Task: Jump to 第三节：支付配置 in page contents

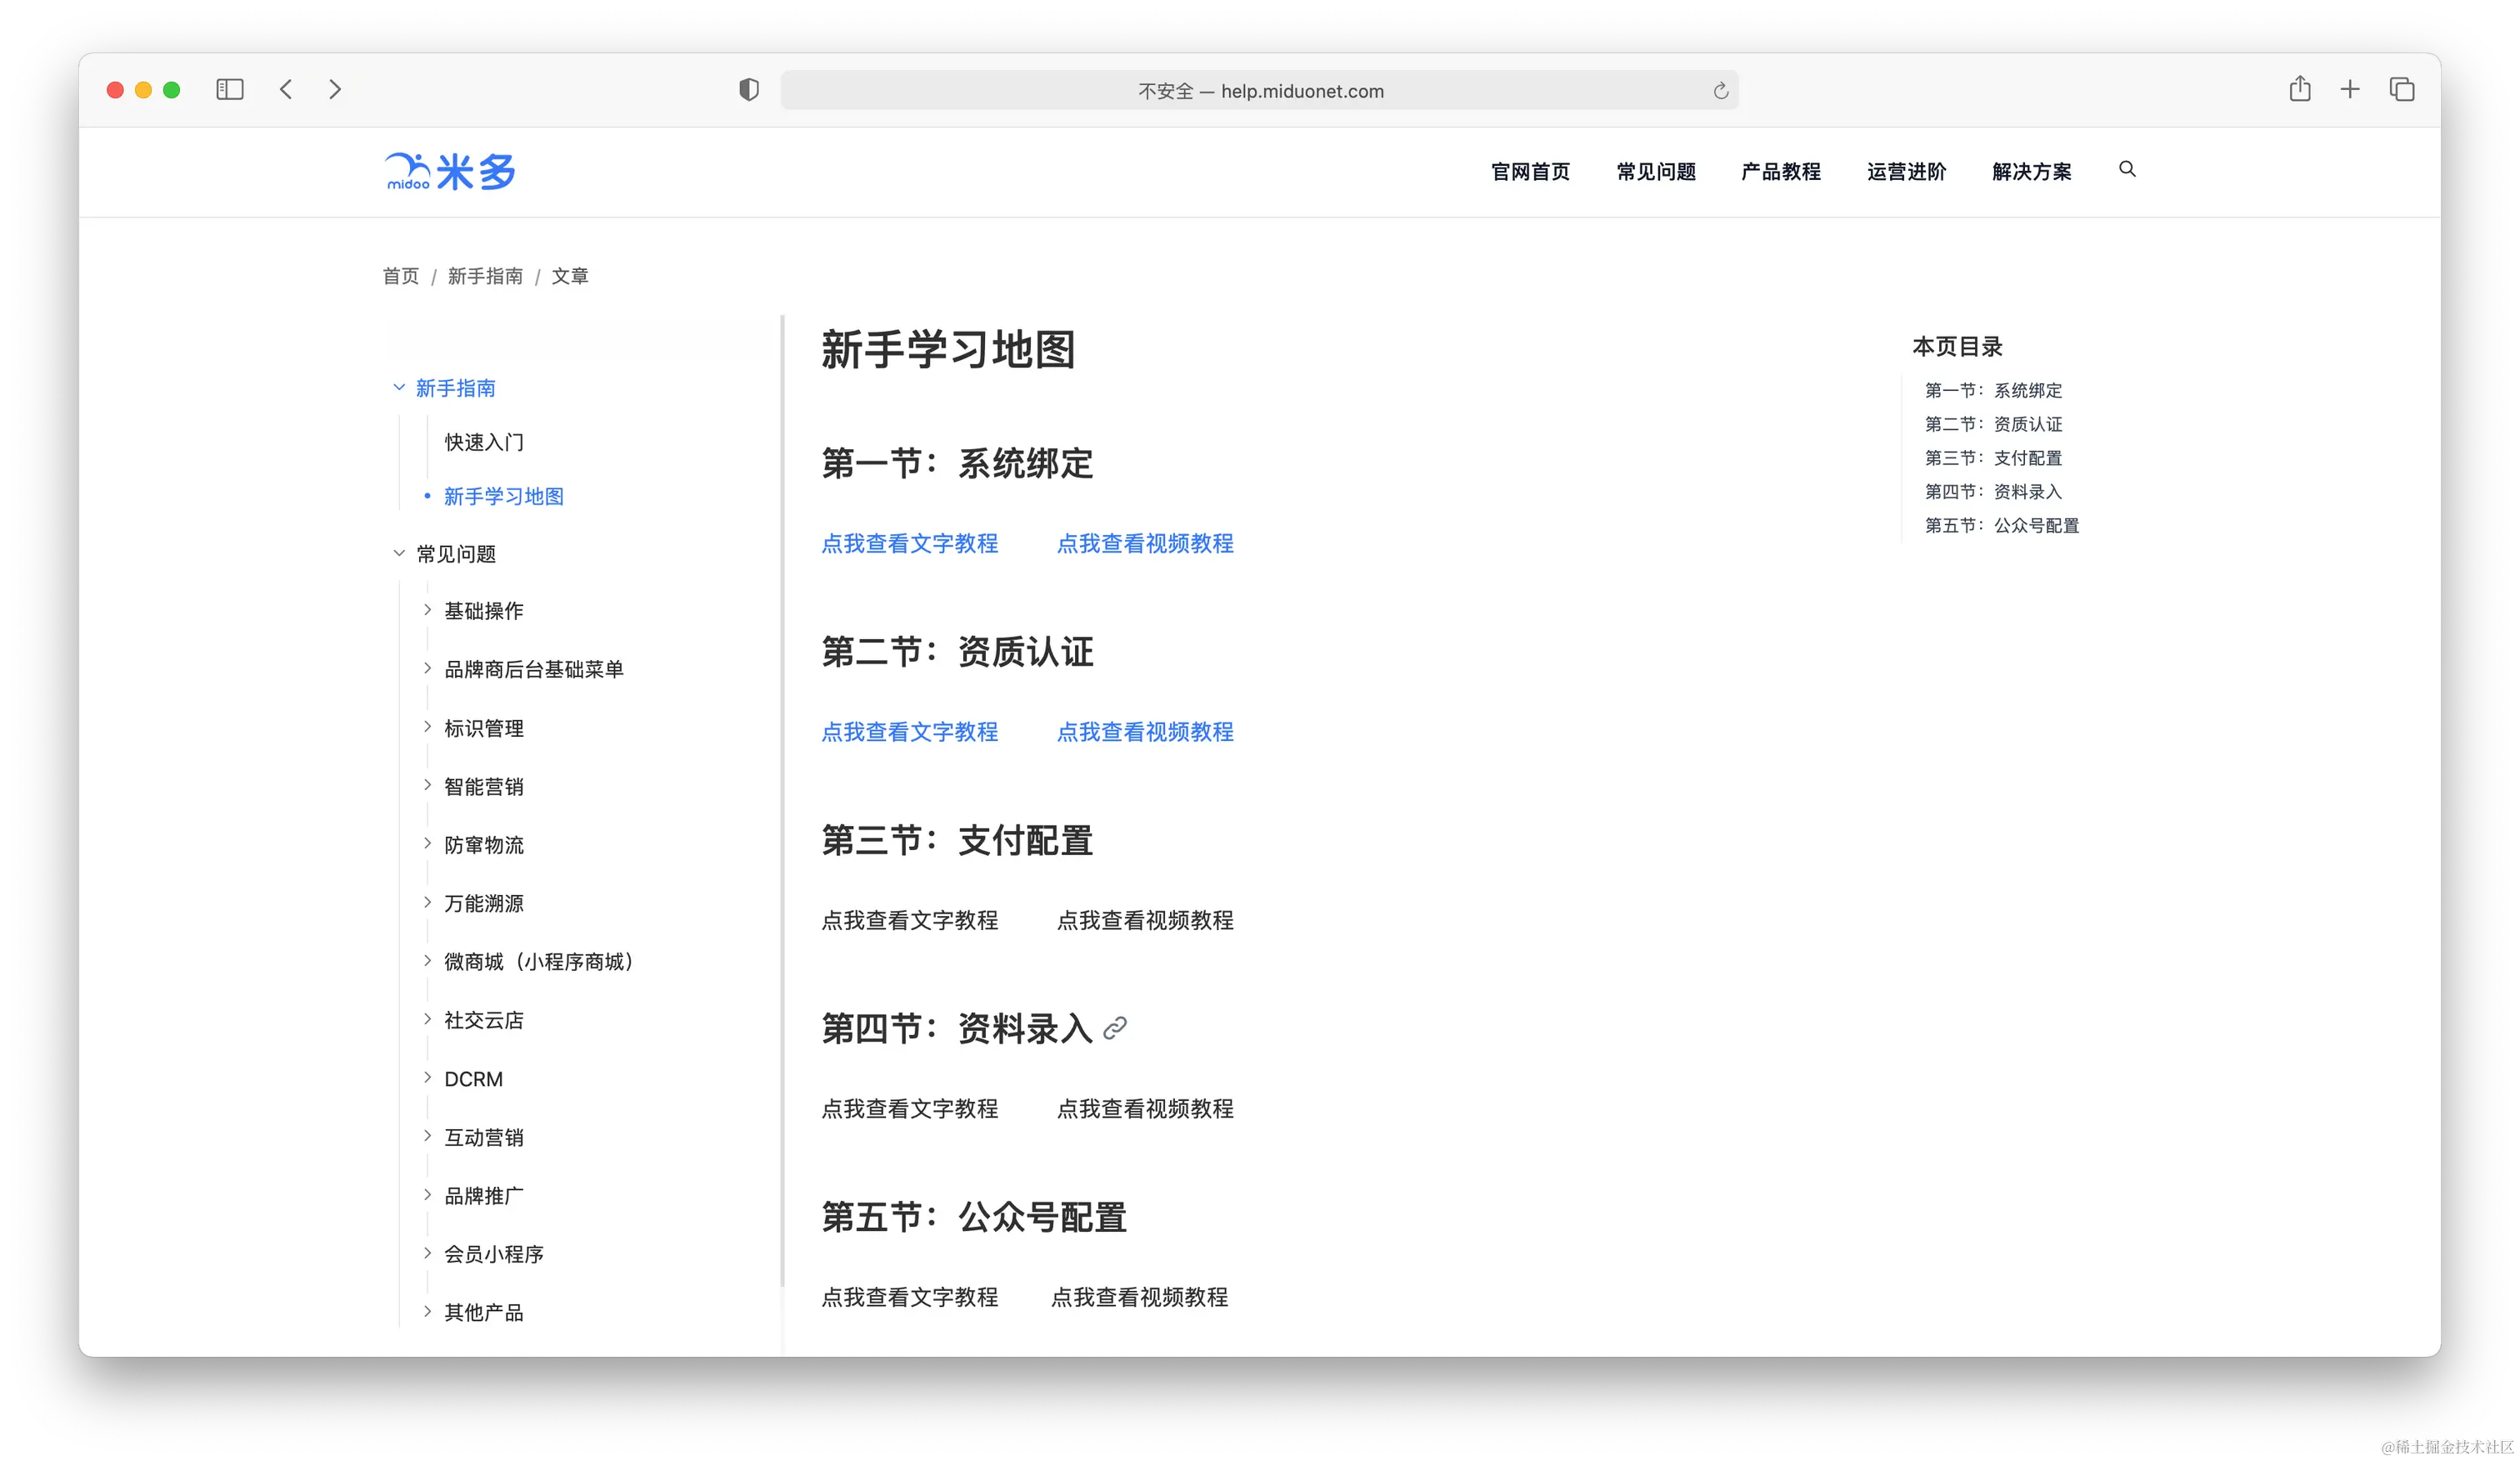Action: (1993, 458)
